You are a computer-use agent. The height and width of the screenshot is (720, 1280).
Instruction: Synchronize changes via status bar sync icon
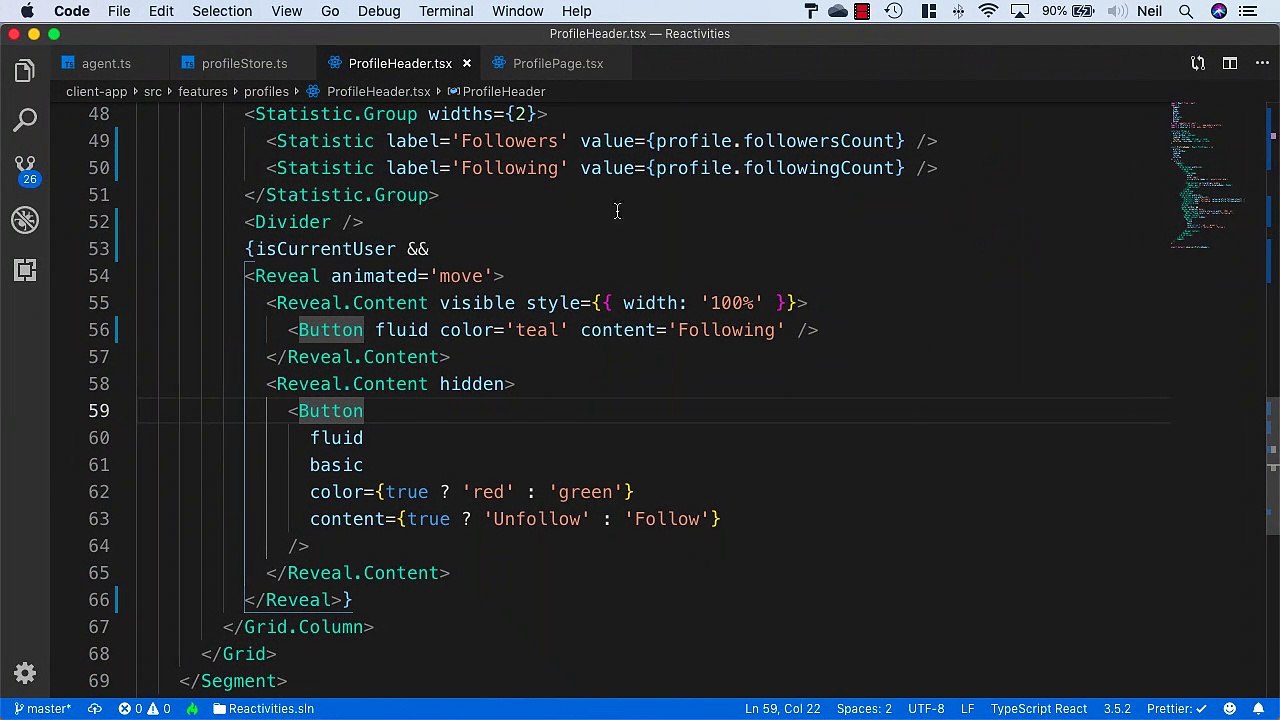(x=95, y=708)
